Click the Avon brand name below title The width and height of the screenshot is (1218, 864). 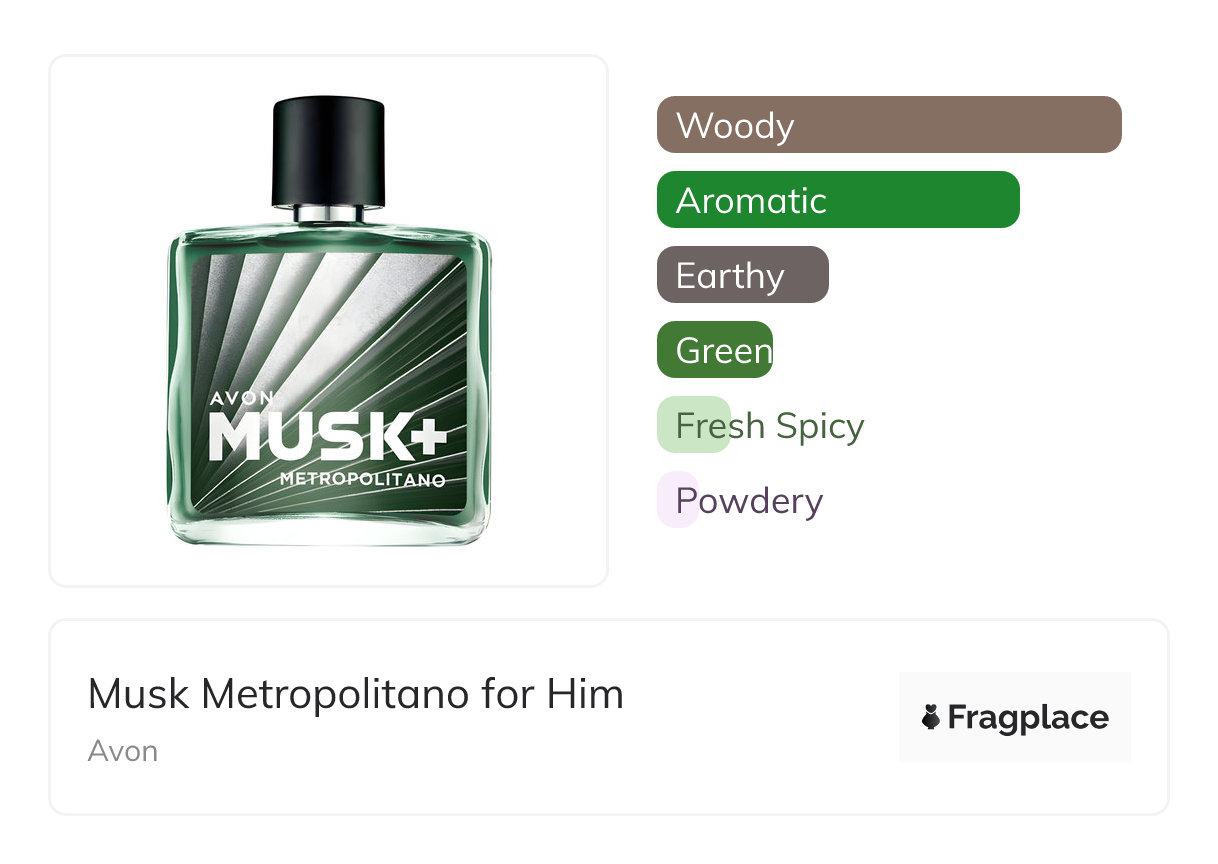123,751
